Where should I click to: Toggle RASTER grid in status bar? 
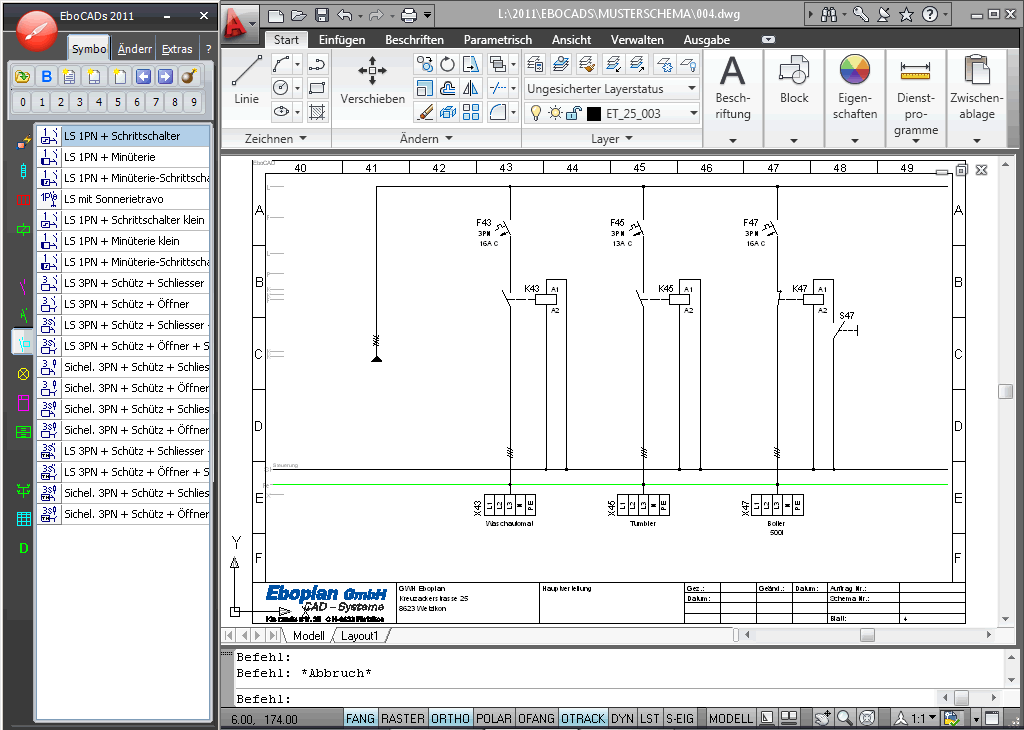pyautogui.click(x=403, y=718)
